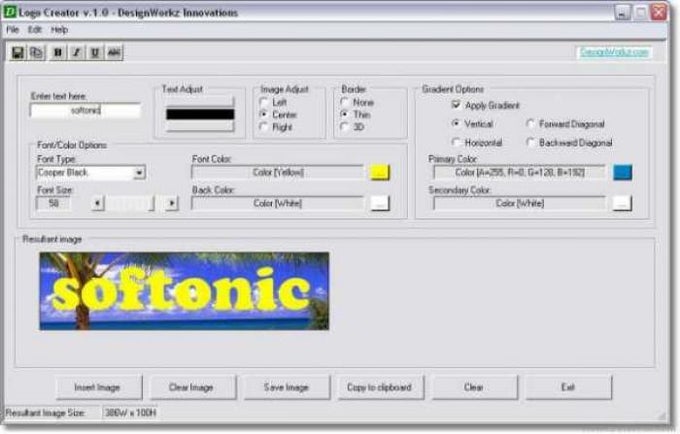Minimize the Logo Creator window
Image resolution: width=680 pixels, height=434 pixels.
(622, 13)
